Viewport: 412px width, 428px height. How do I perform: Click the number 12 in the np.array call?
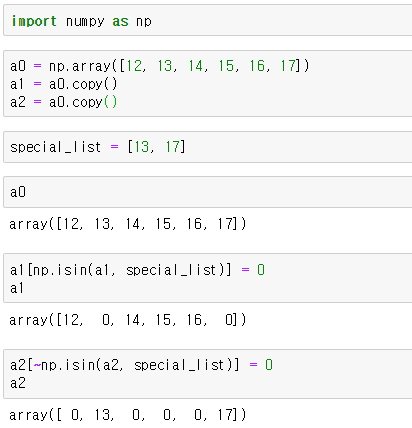[x=134, y=66]
